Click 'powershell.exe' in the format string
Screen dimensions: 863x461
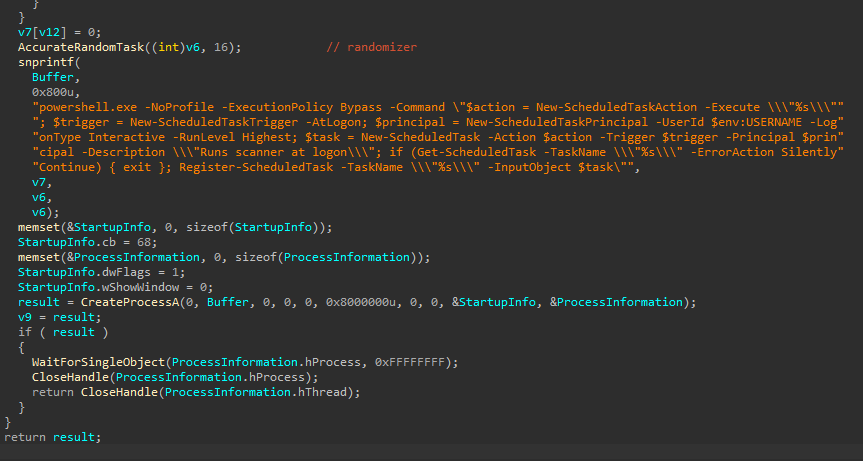tap(88, 107)
